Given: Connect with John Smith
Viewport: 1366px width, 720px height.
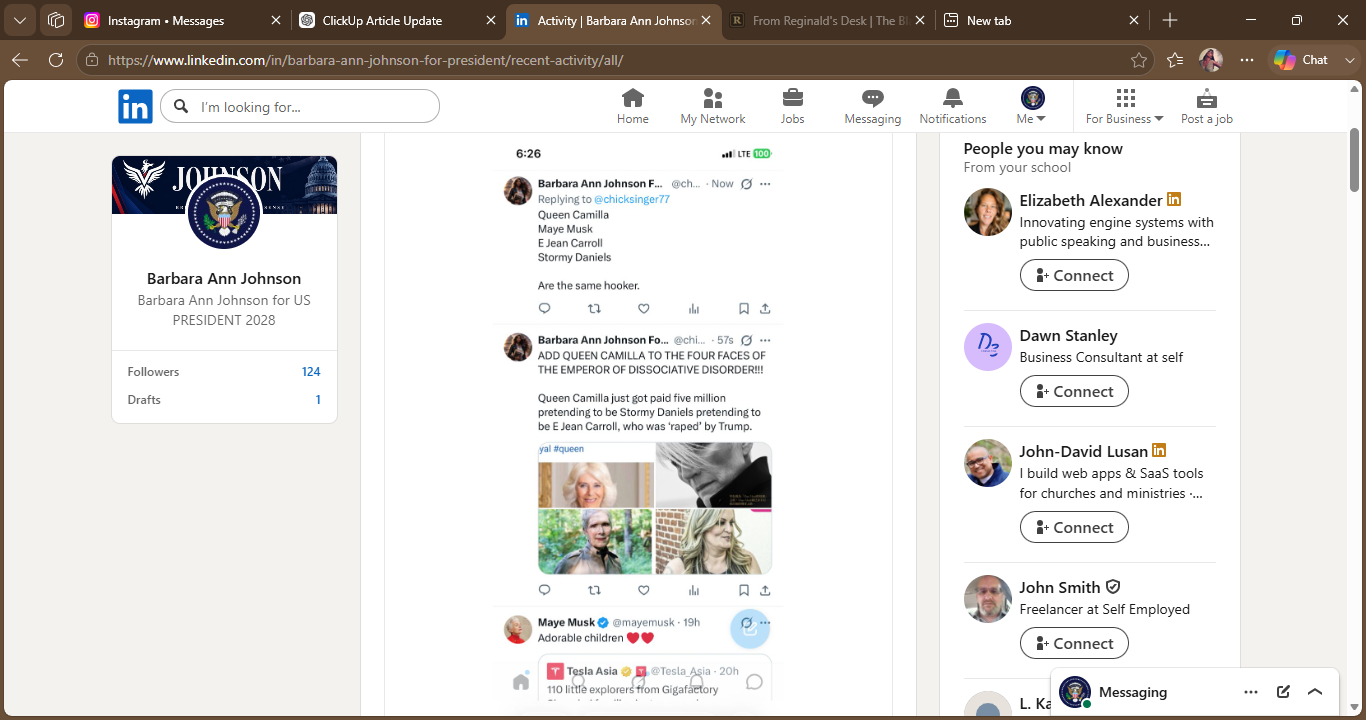Looking at the screenshot, I should click(x=1074, y=643).
